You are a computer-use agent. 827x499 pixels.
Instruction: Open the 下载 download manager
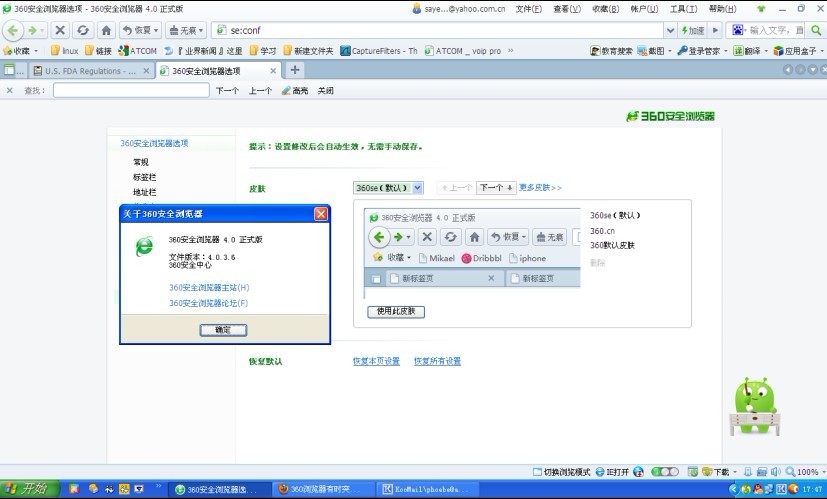coord(718,472)
